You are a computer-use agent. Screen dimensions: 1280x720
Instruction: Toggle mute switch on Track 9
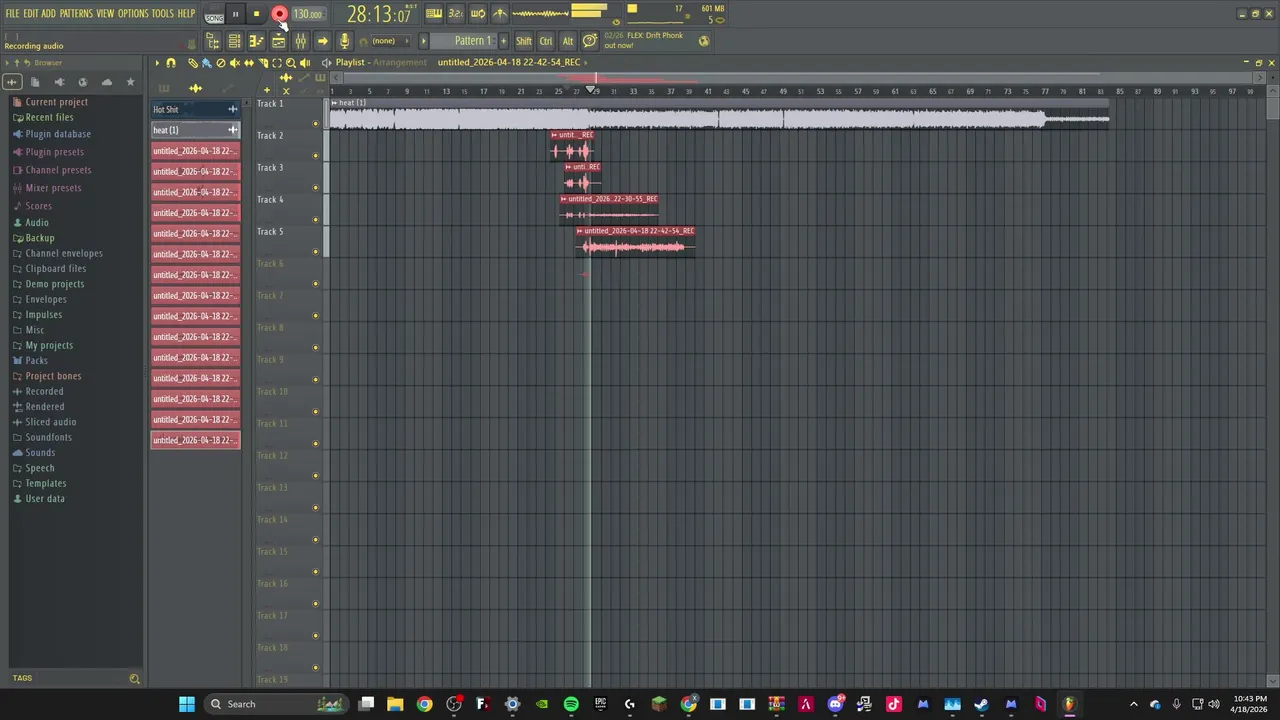[316, 380]
